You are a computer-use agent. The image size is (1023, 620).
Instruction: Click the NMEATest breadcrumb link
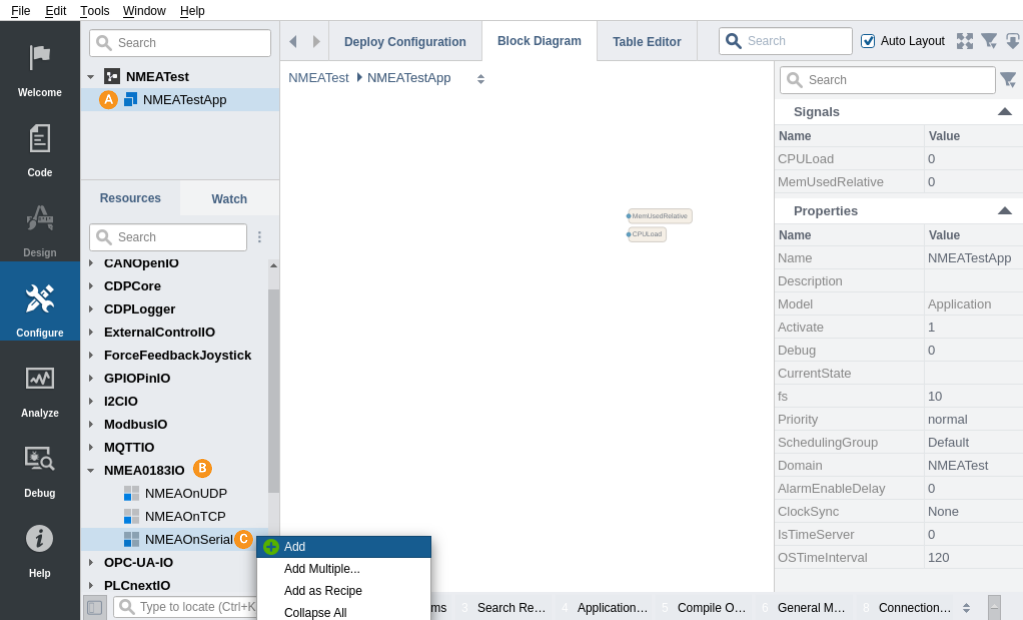click(x=318, y=78)
